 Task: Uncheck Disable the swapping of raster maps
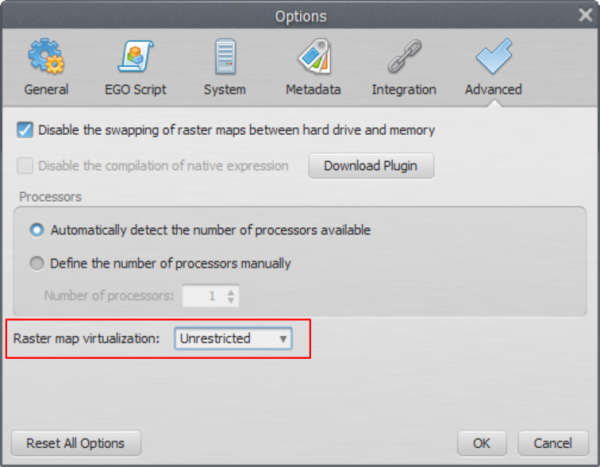[x=25, y=130]
